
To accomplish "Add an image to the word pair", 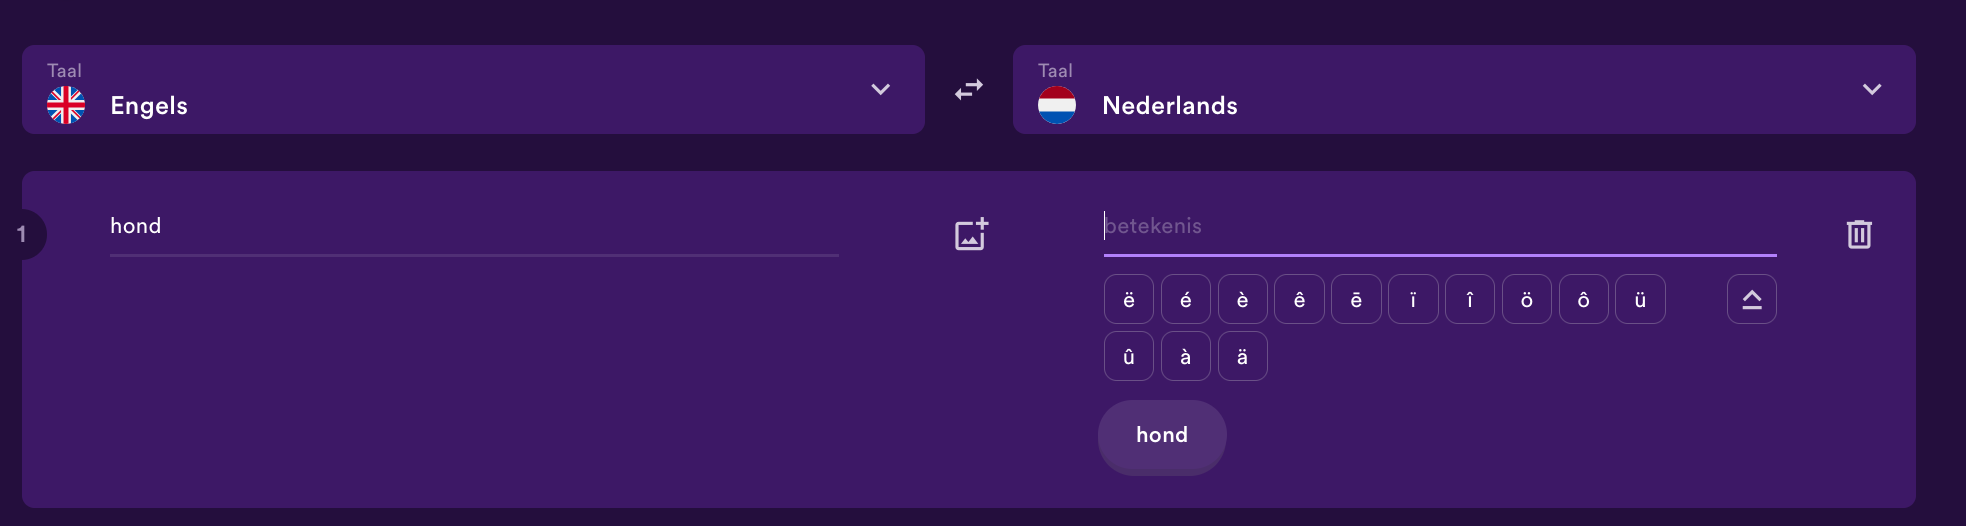I will tap(971, 234).
